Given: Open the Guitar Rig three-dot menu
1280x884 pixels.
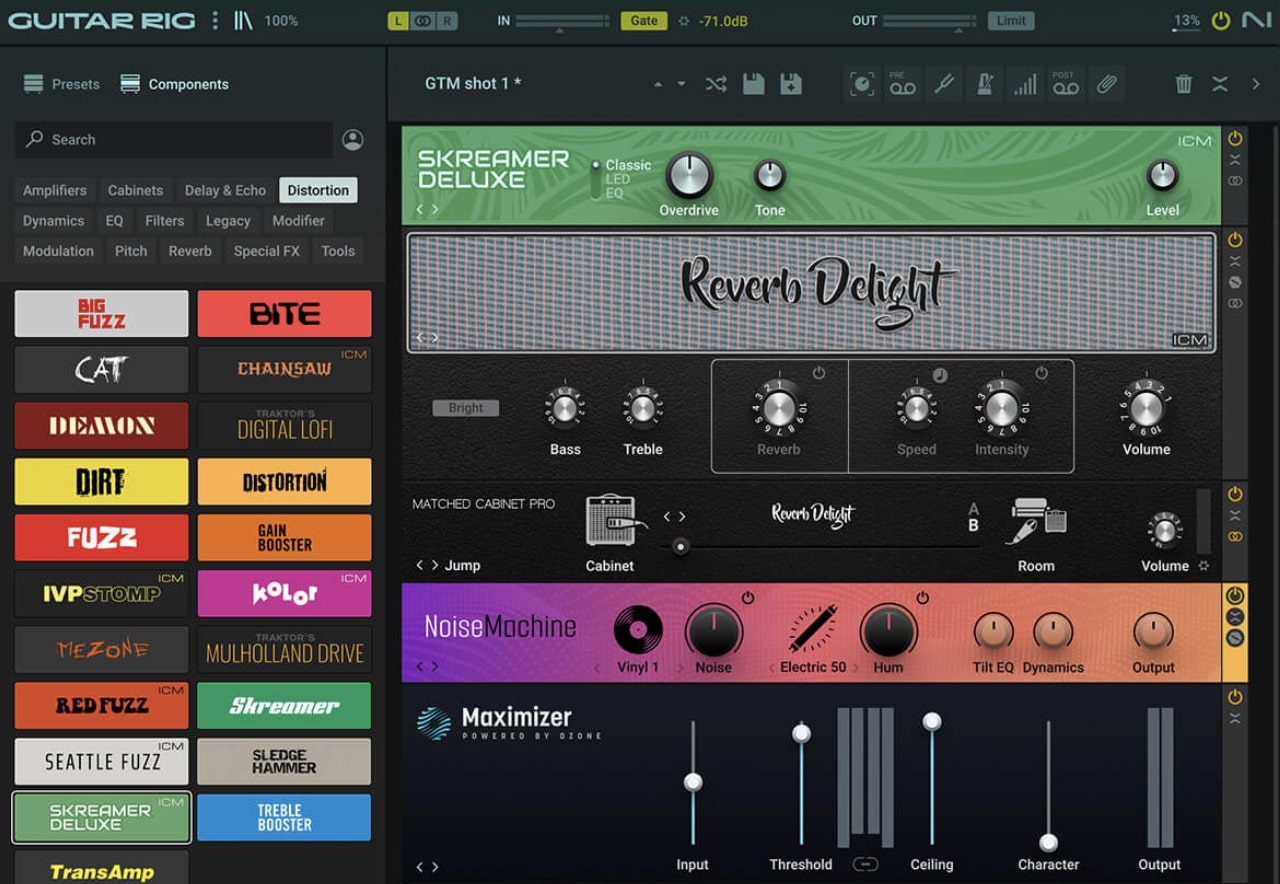Looking at the screenshot, I should 215,20.
